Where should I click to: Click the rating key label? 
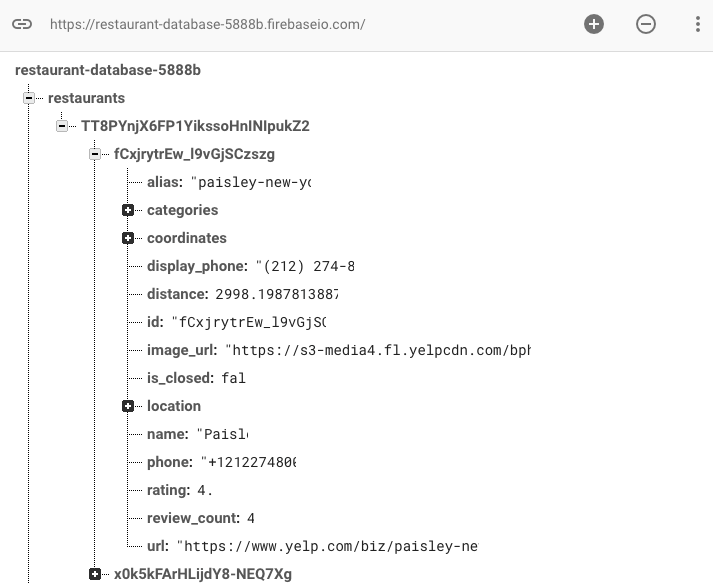[x=167, y=490]
